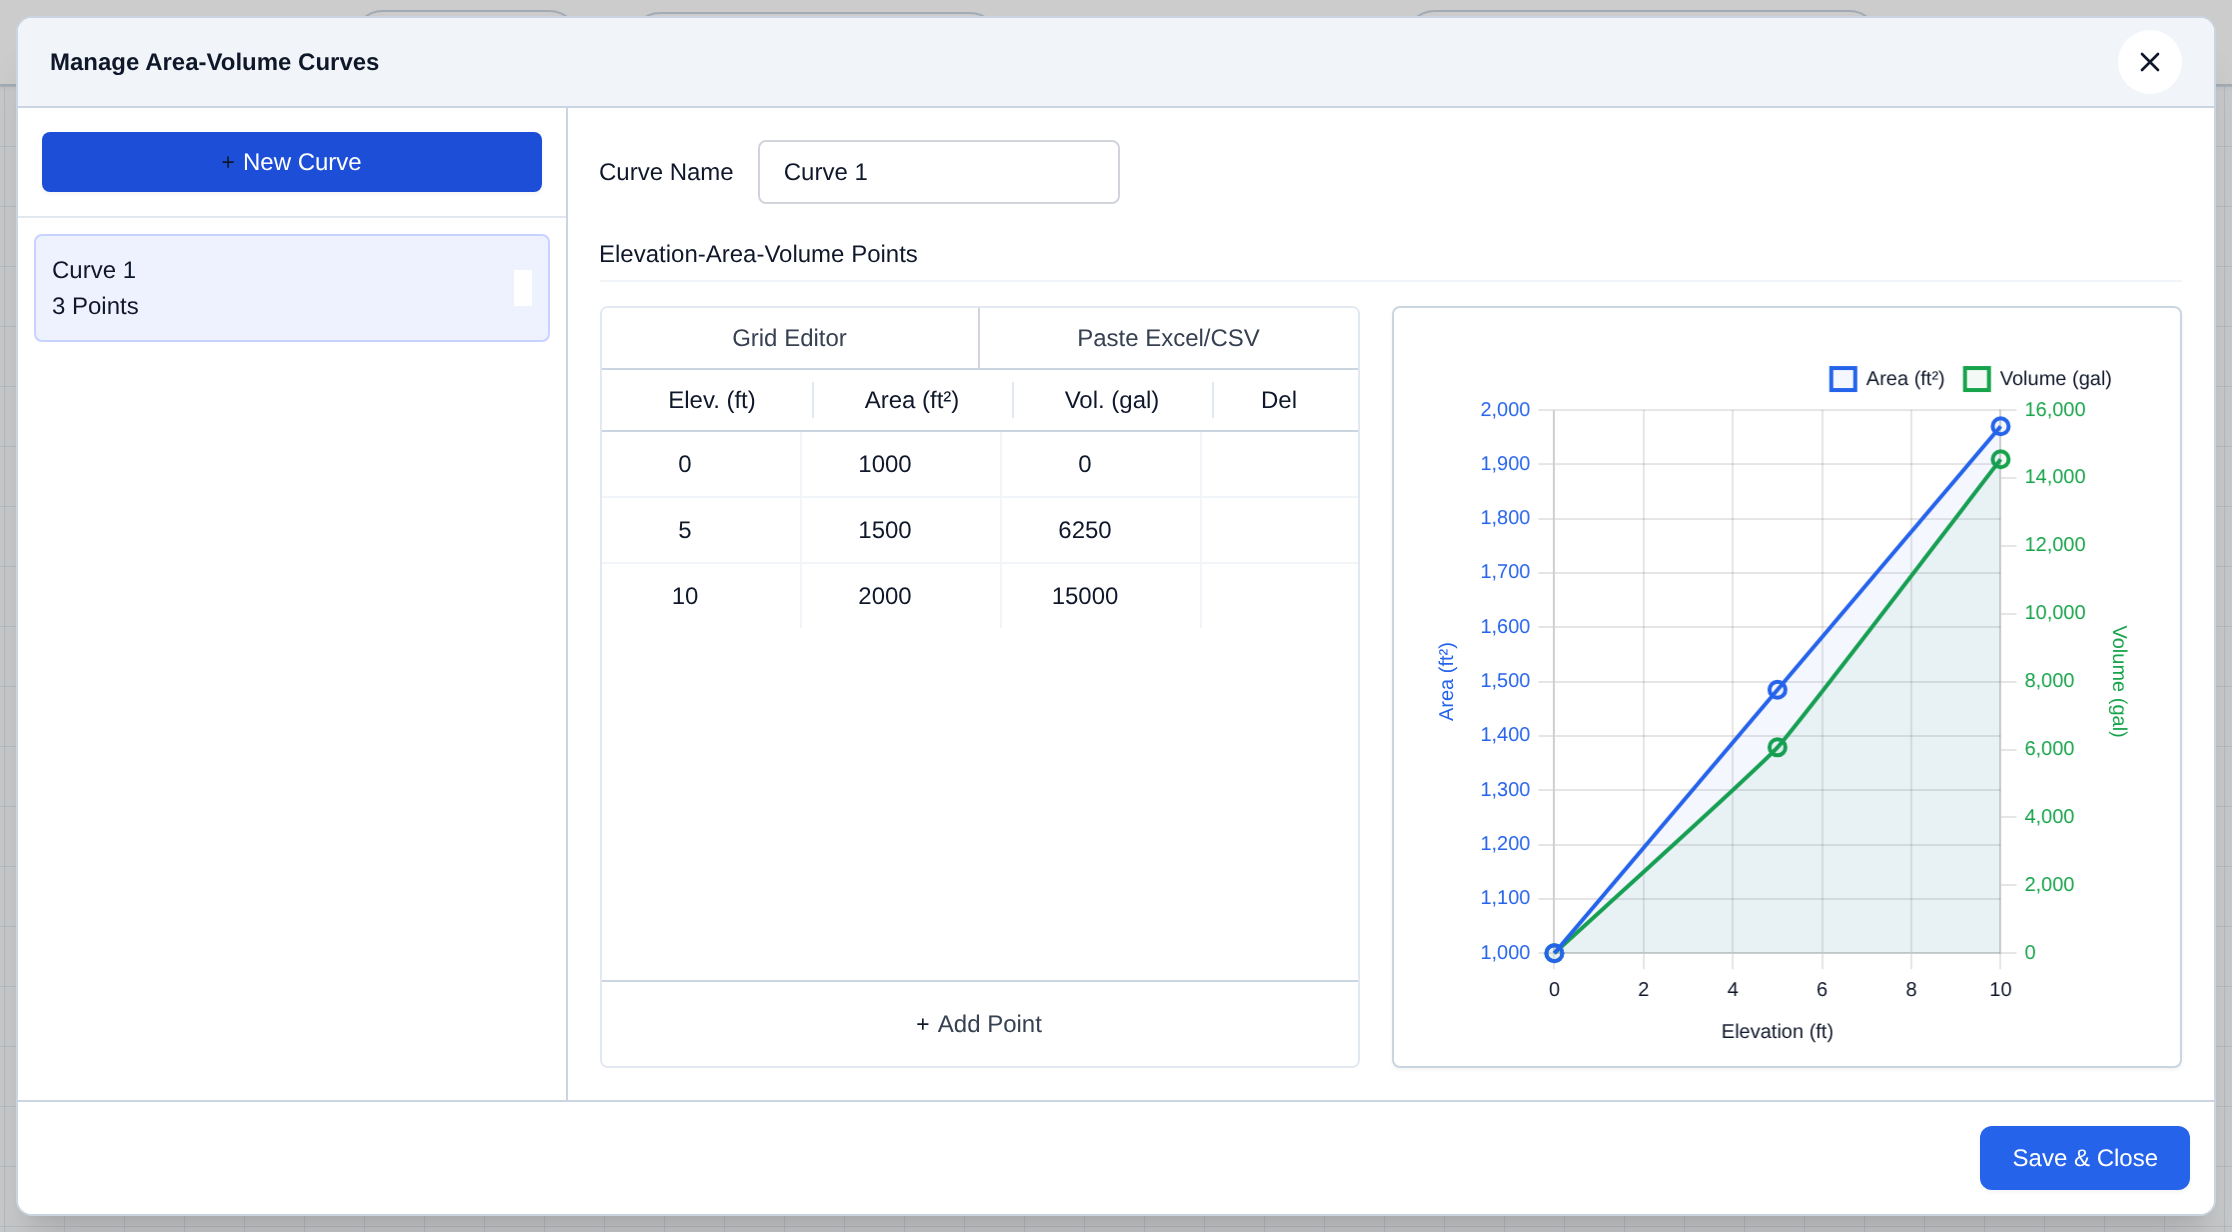Edit area cell with value 2000
The height and width of the screenshot is (1232, 2232).
(900, 596)
